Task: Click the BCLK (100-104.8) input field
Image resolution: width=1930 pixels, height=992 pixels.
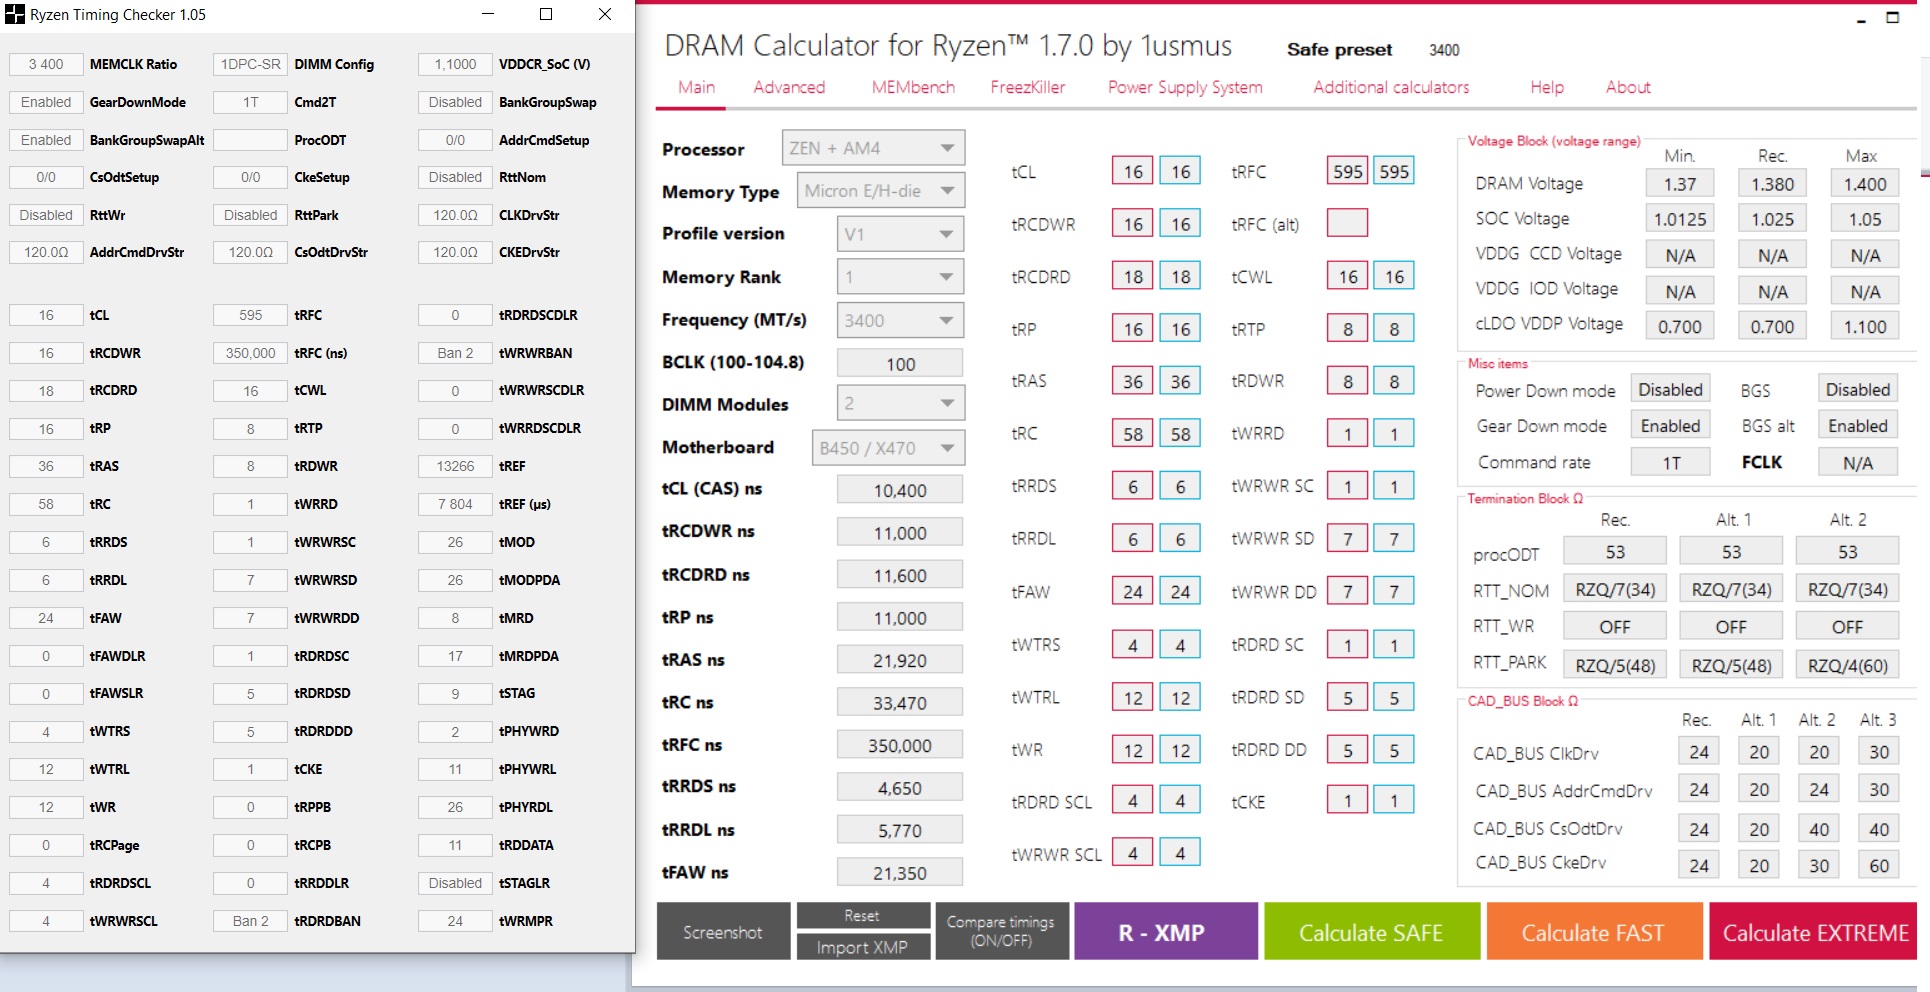Action: tap(900, 364)
